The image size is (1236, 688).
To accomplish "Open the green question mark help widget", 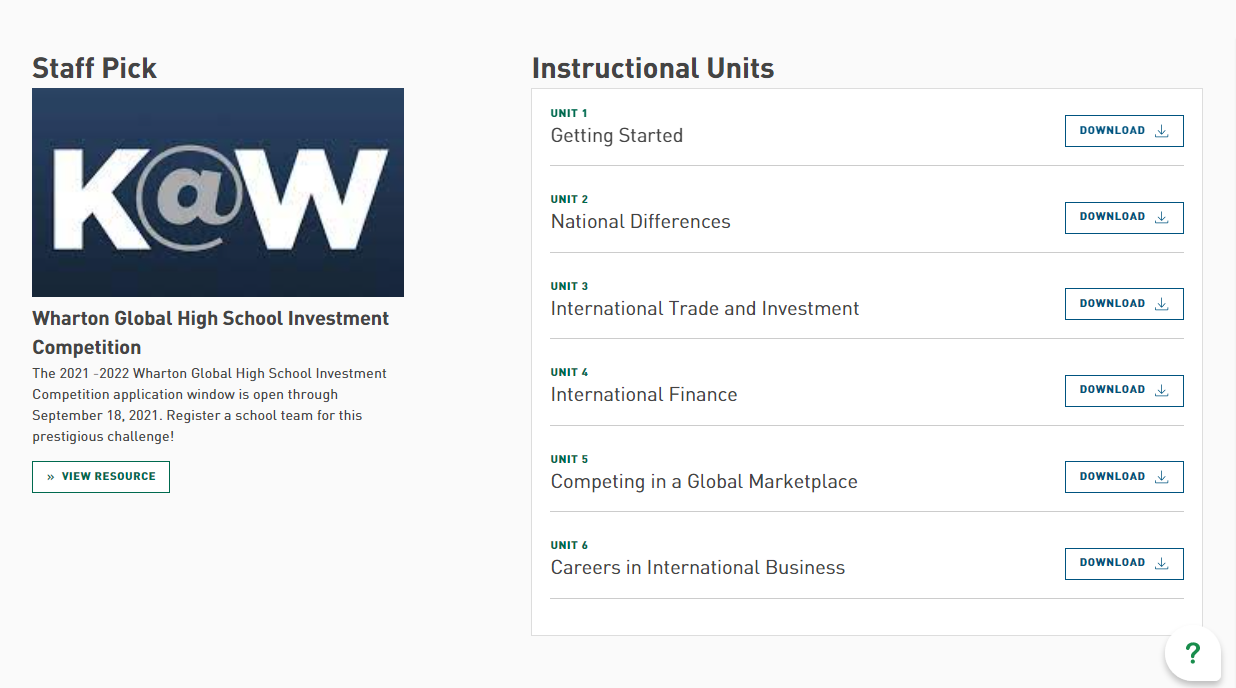I will [1192, 654].
